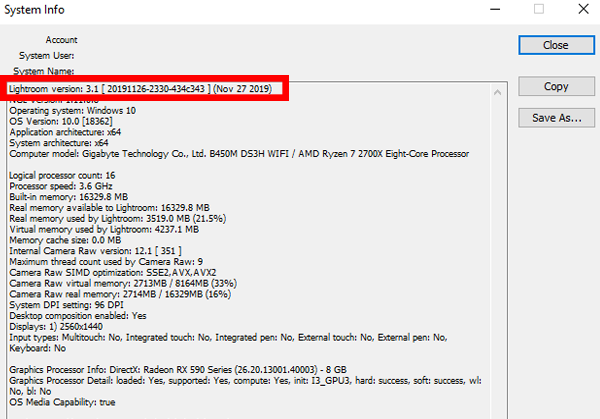
Task: Click the scrollbar up arrow
Action: pos(497,92)
